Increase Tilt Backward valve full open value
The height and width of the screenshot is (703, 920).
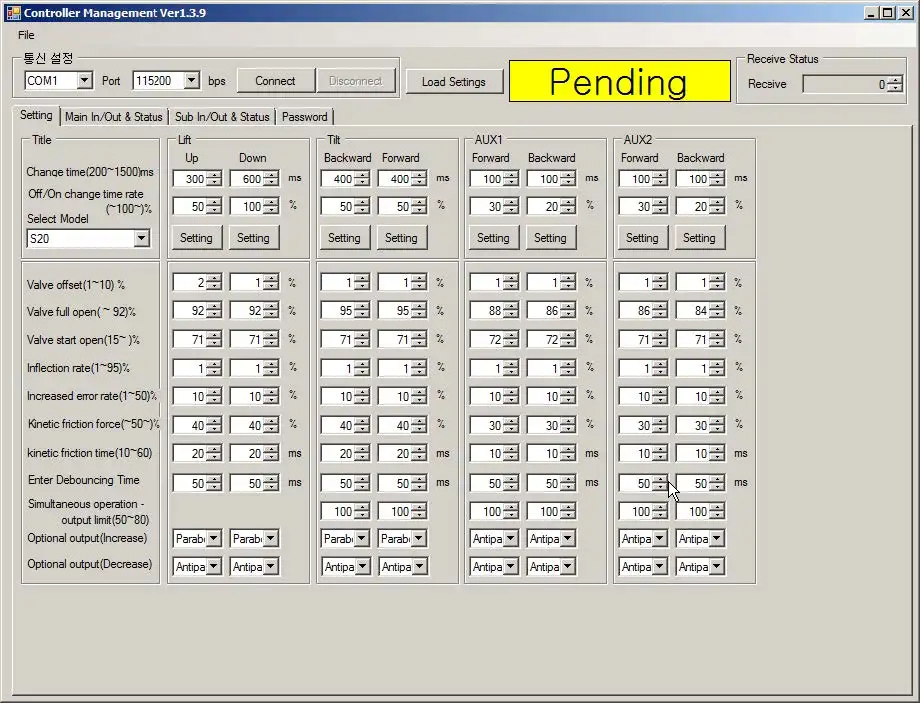click(361, 307)
